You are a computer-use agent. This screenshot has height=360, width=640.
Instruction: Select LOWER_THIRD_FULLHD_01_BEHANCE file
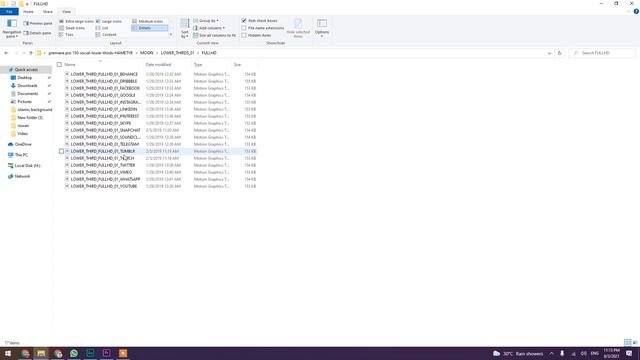tap(104, 74)
